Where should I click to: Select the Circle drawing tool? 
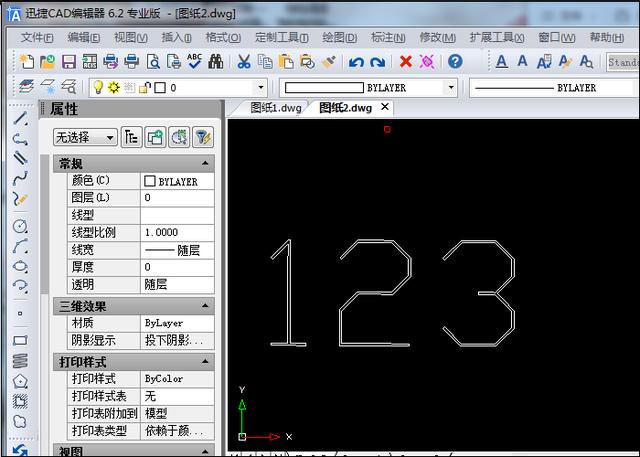(x=20, y=226)
